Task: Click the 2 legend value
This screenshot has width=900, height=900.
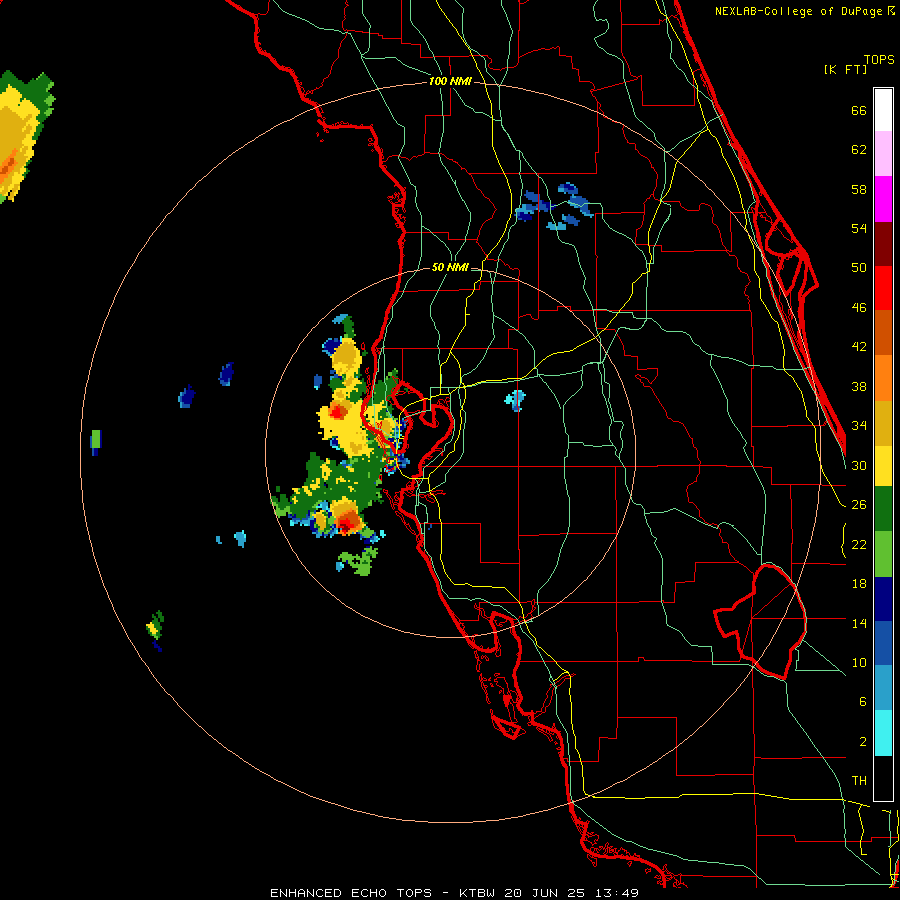Action: pos(862,742)
